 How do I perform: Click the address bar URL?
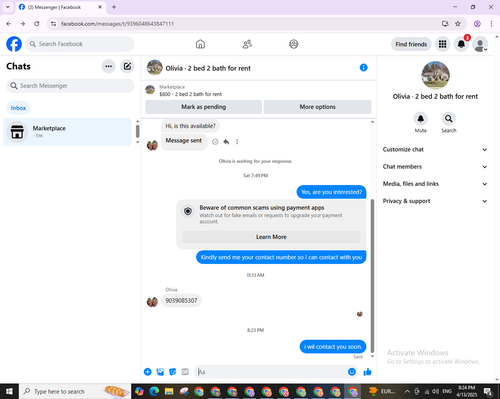117,24
